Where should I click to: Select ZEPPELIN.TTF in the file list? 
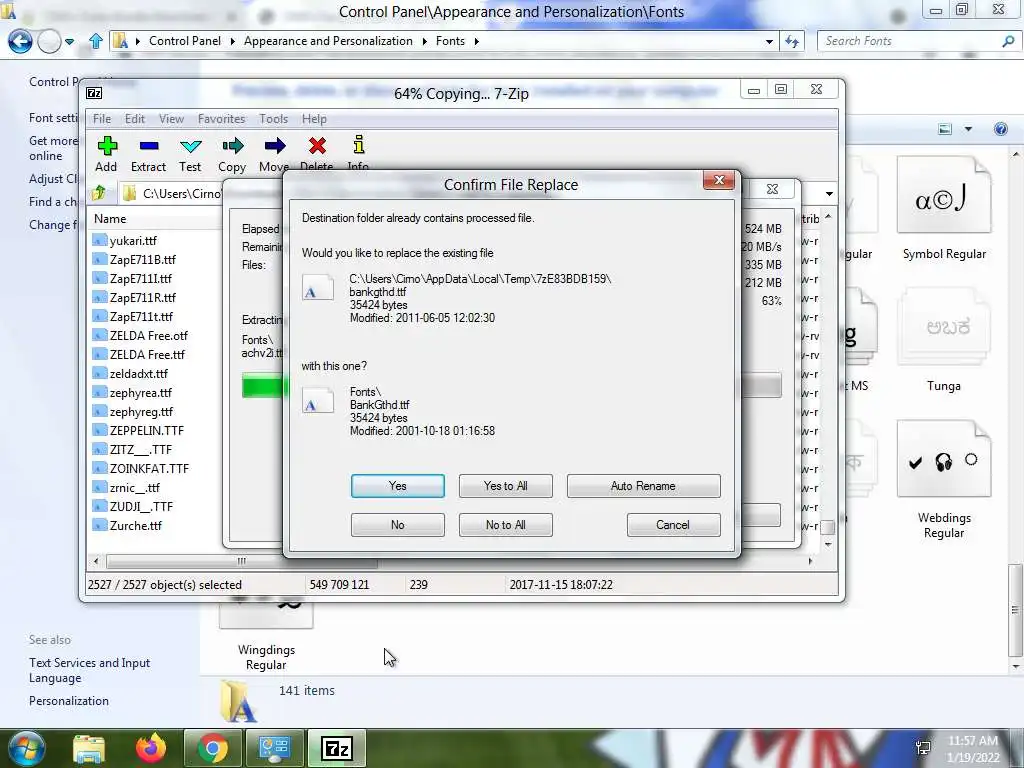146,430
